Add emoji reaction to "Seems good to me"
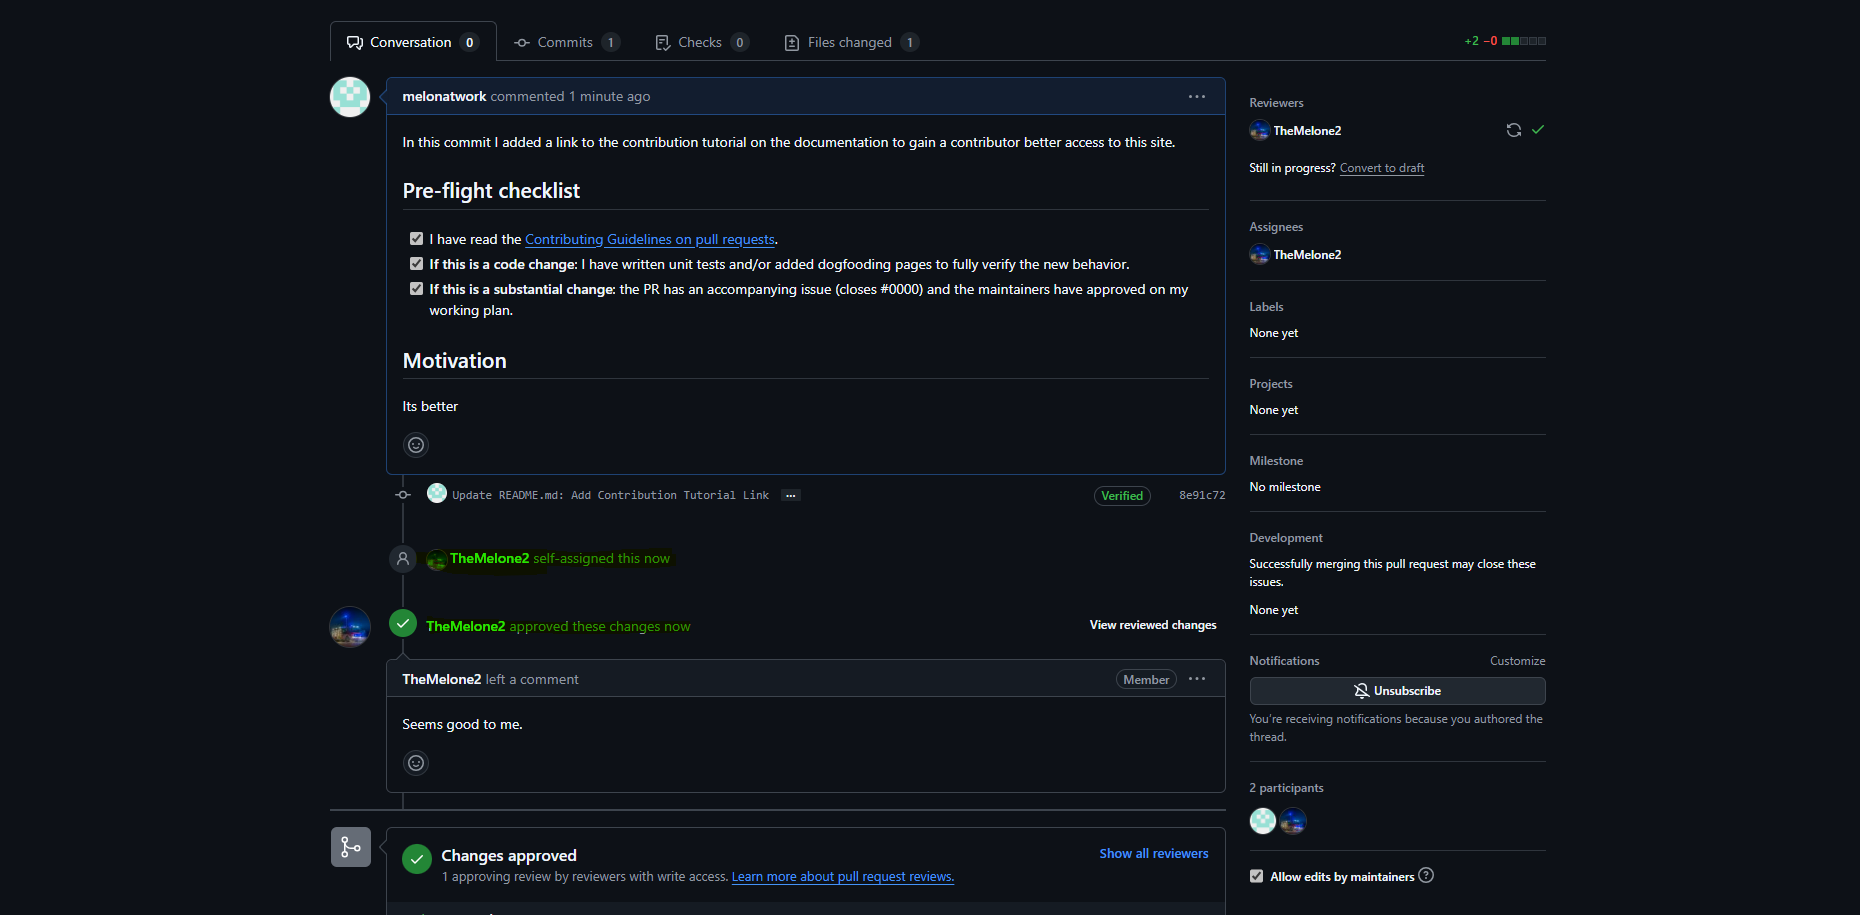The width and height of the screenshot is (1860, 915). coord(416,763)
